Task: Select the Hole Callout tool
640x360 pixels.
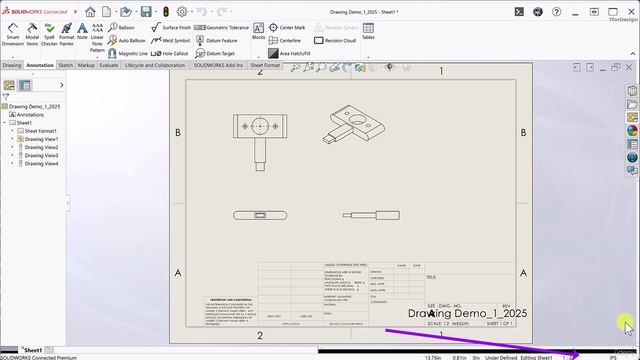Action: coord(170,53)
